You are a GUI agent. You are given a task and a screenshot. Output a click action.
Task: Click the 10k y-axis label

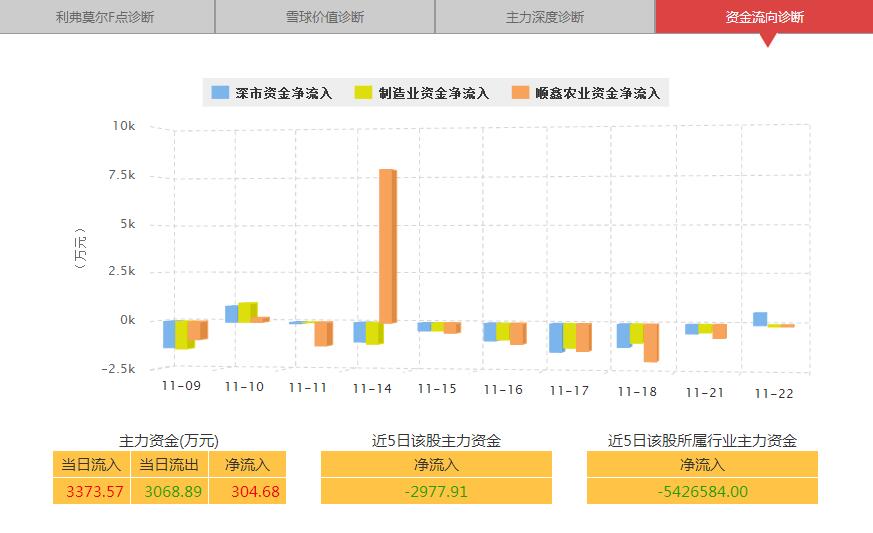(x=124, y=126)
